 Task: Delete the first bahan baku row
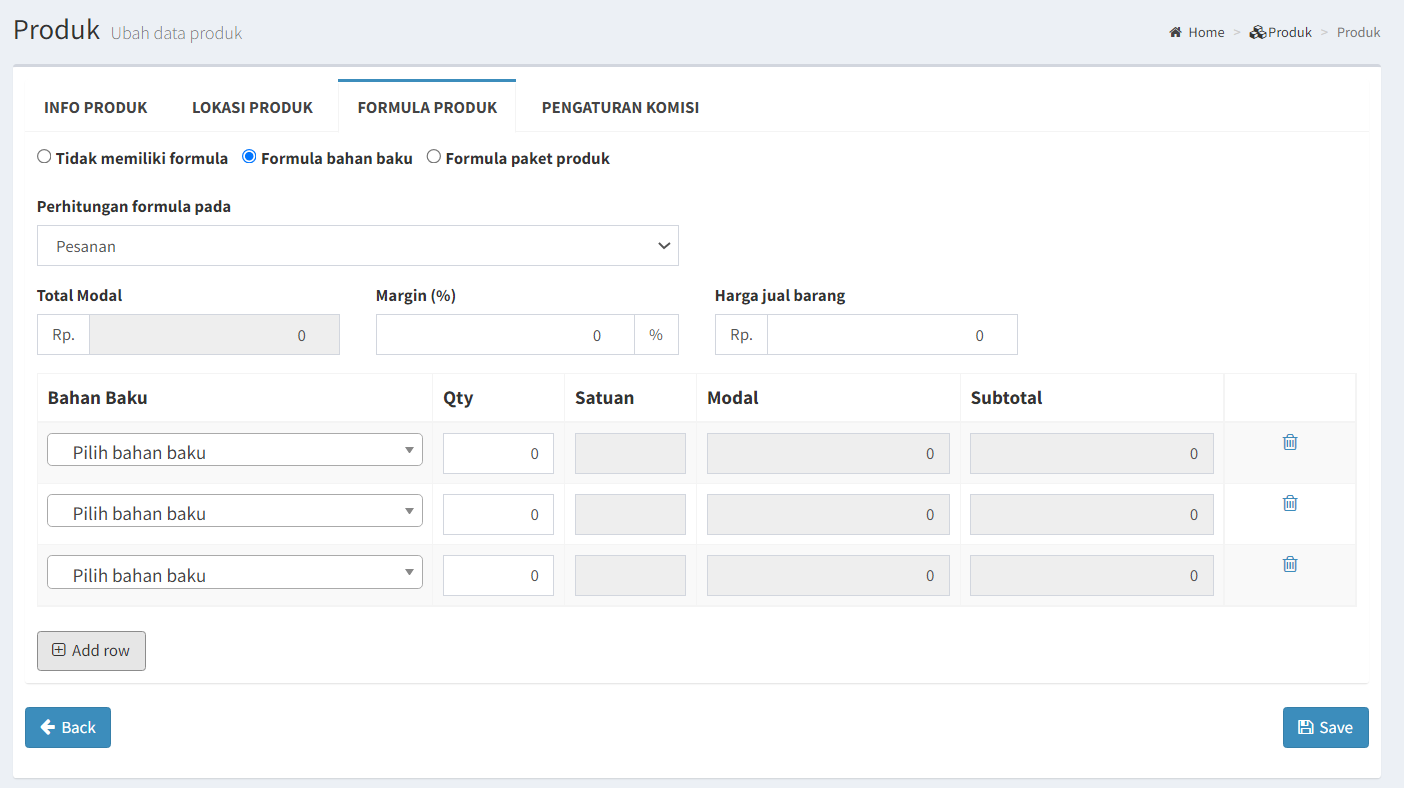click(1290, 442)
